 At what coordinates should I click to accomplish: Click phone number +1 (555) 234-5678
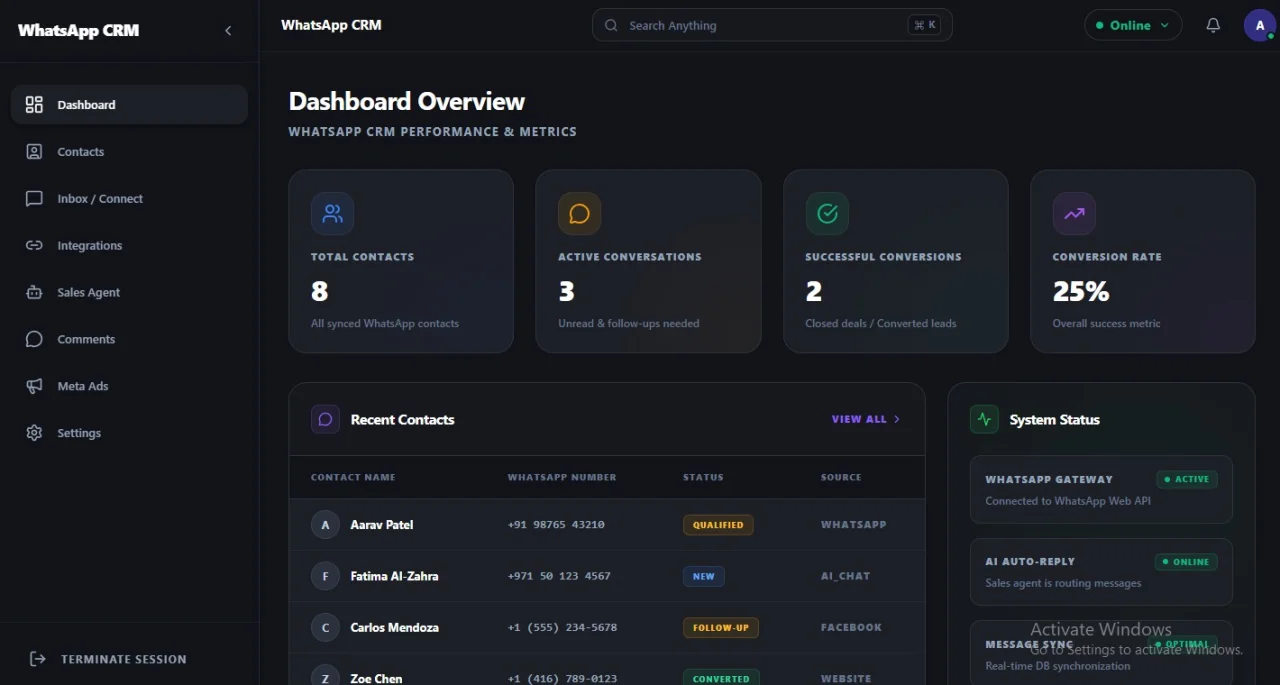562,627
